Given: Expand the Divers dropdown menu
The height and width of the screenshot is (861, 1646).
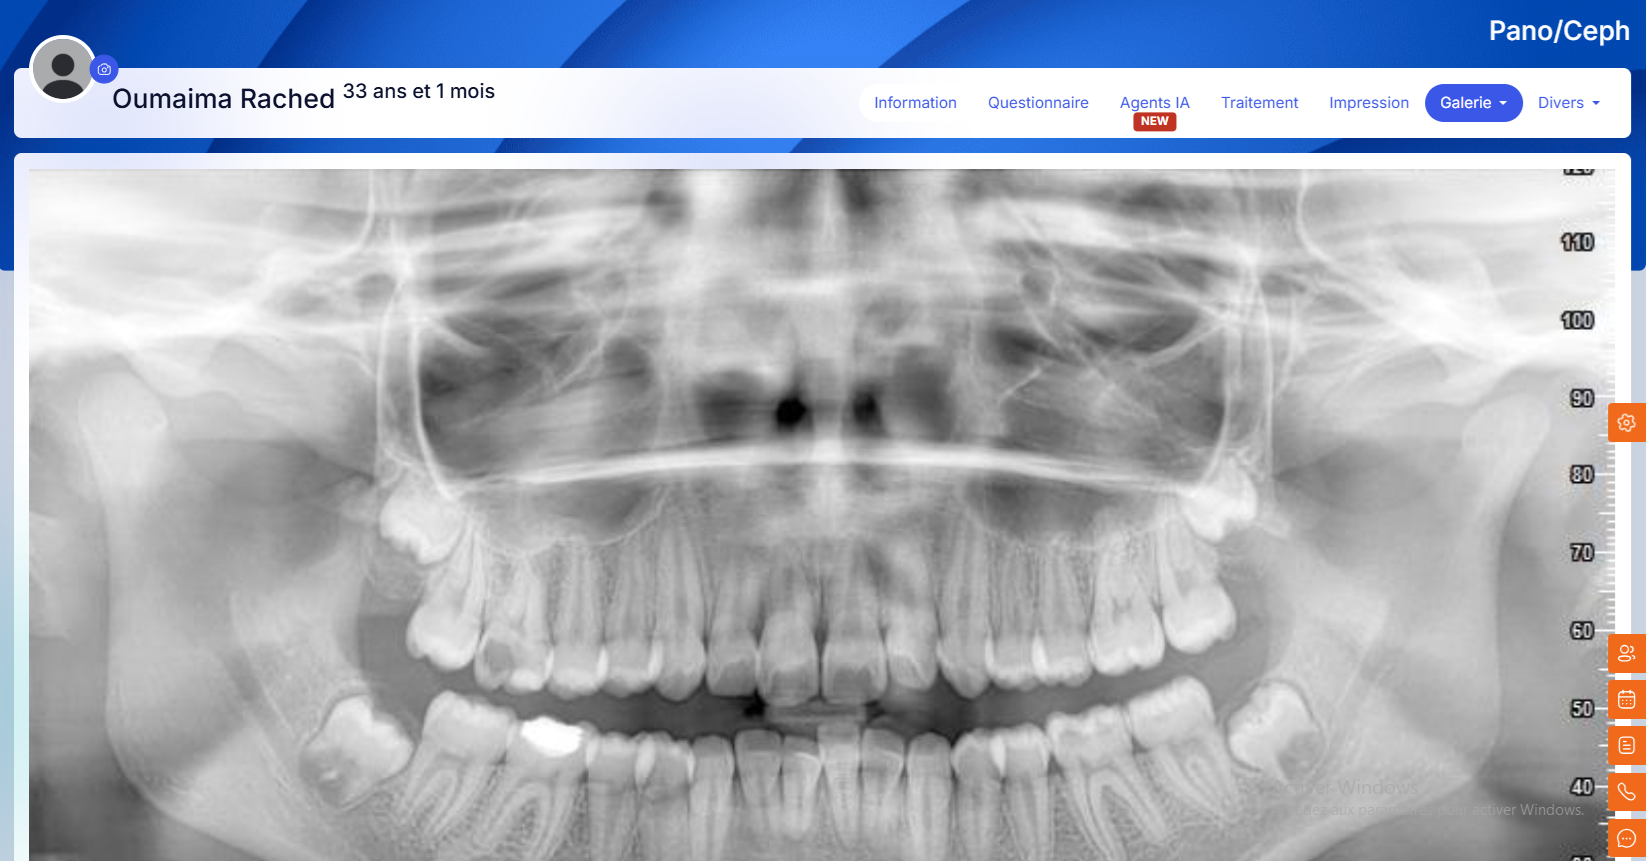Looking at the screenshot, I should (x=1567, y=103).
